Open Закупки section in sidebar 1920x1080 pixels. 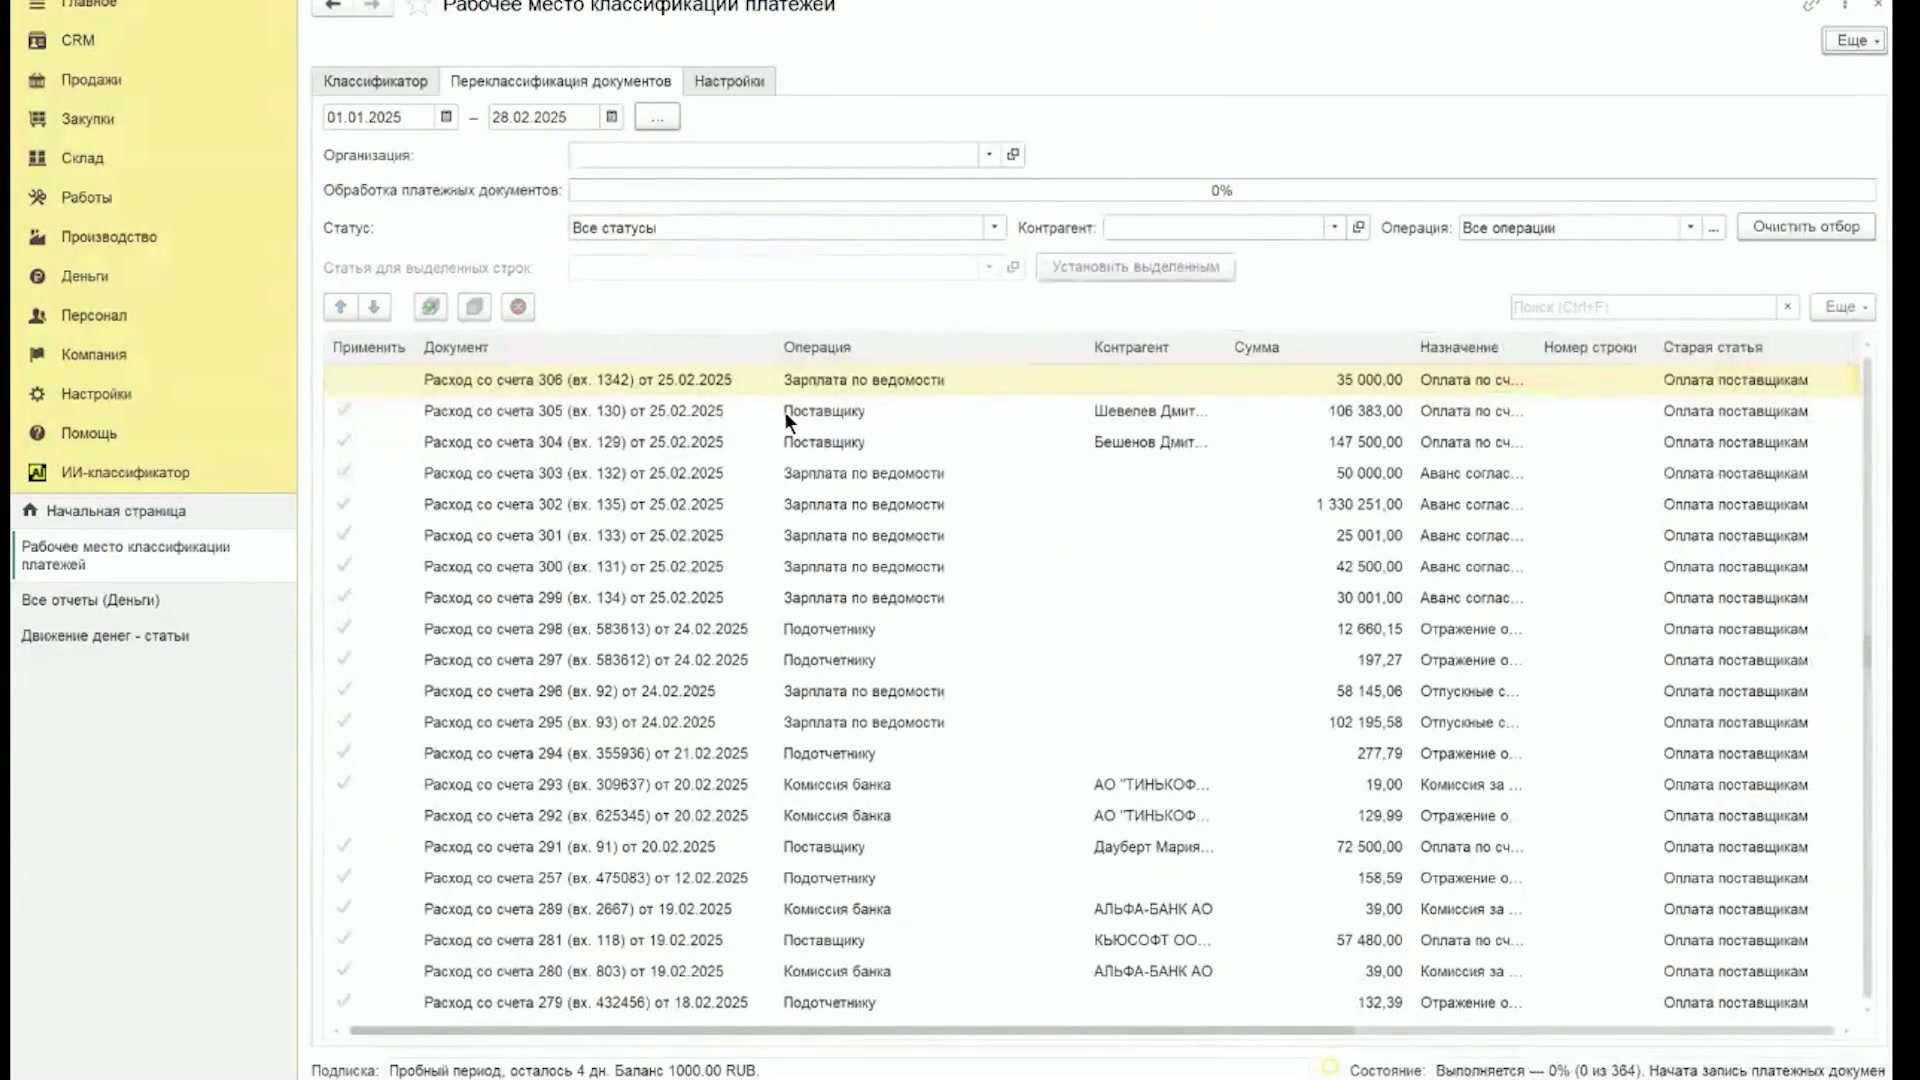88,119
